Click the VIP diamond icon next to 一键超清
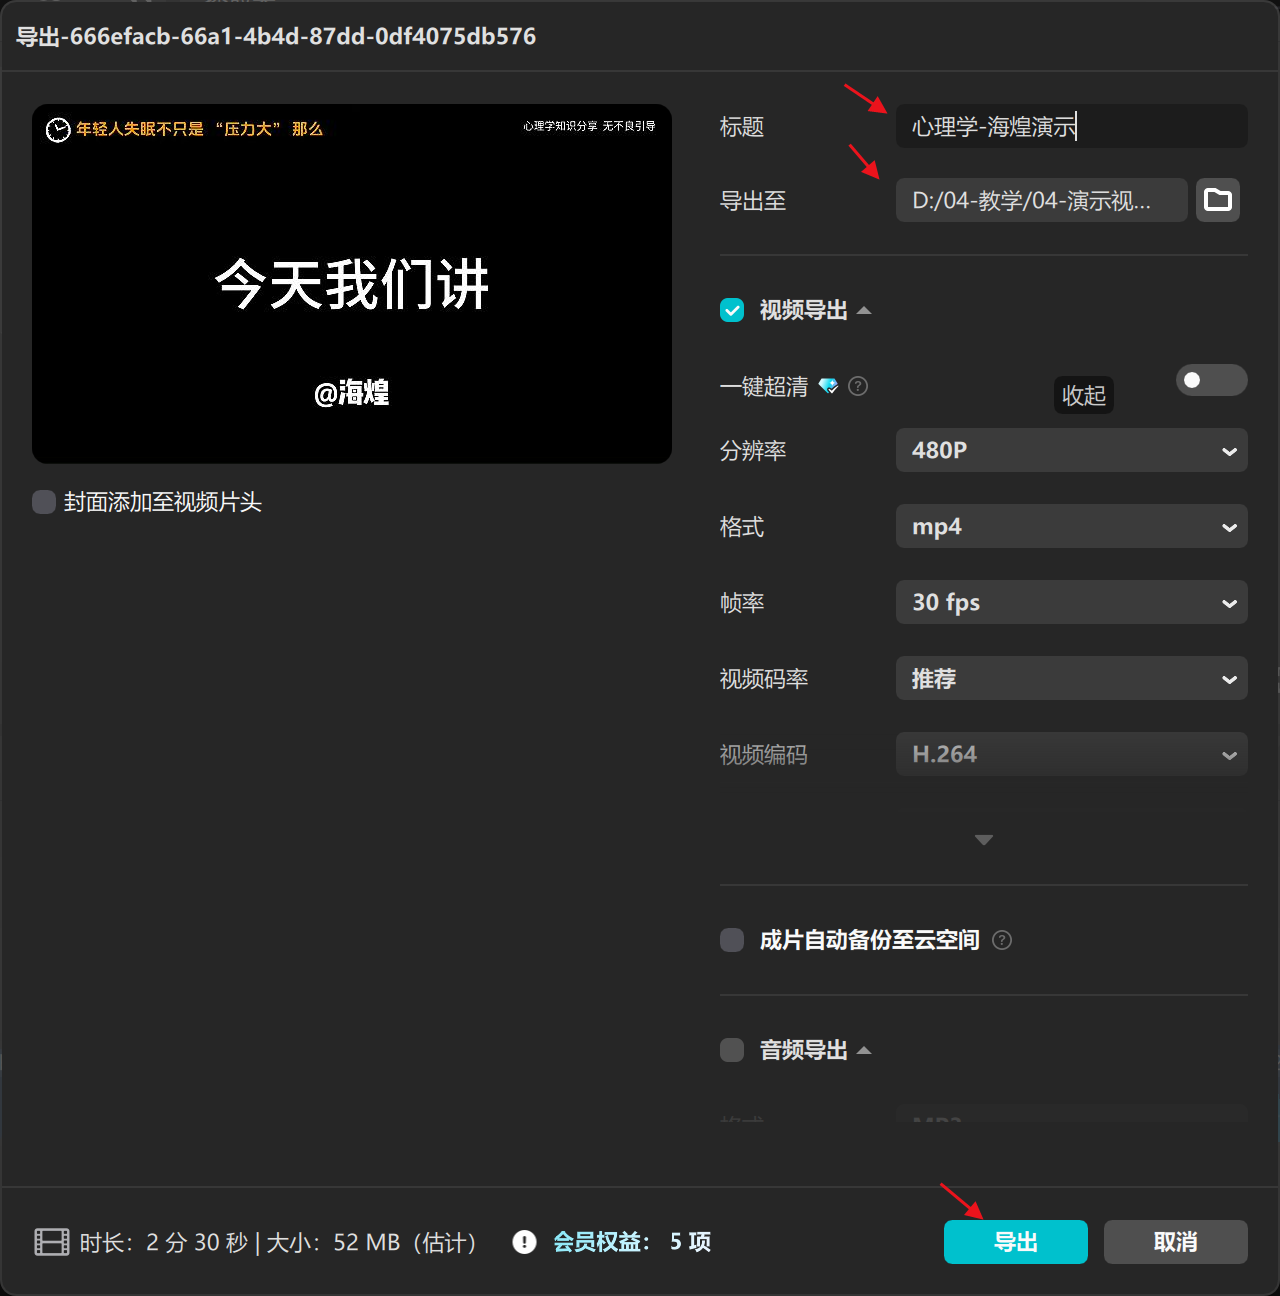Image resolution: width=1280 pixels, height=1296 pixels. click(x=829, y=386)
